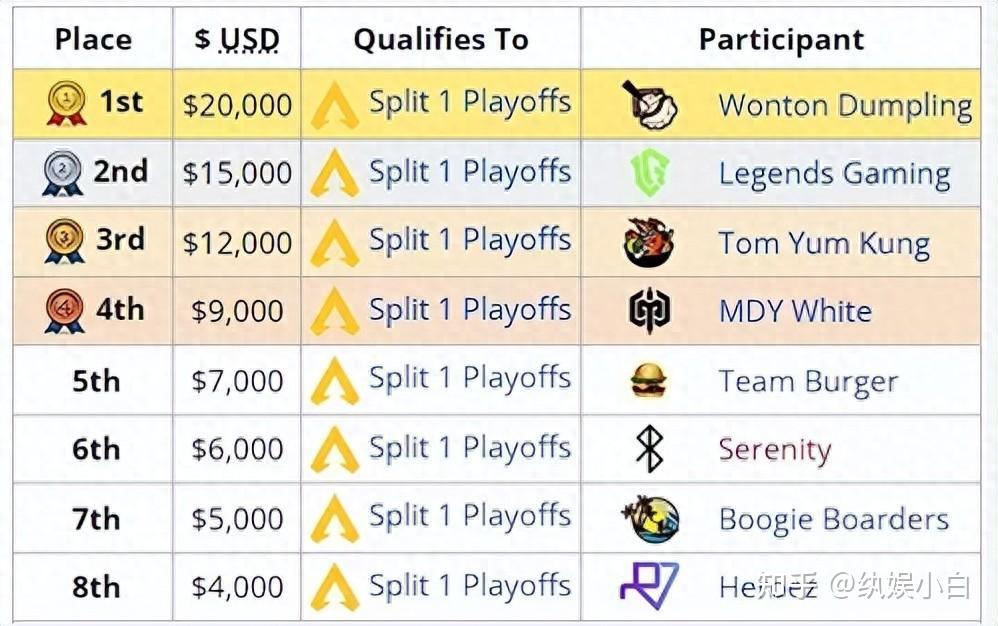Click the bronze 3rd place medal
Screen dimensions: 998x626
(64, 242)
